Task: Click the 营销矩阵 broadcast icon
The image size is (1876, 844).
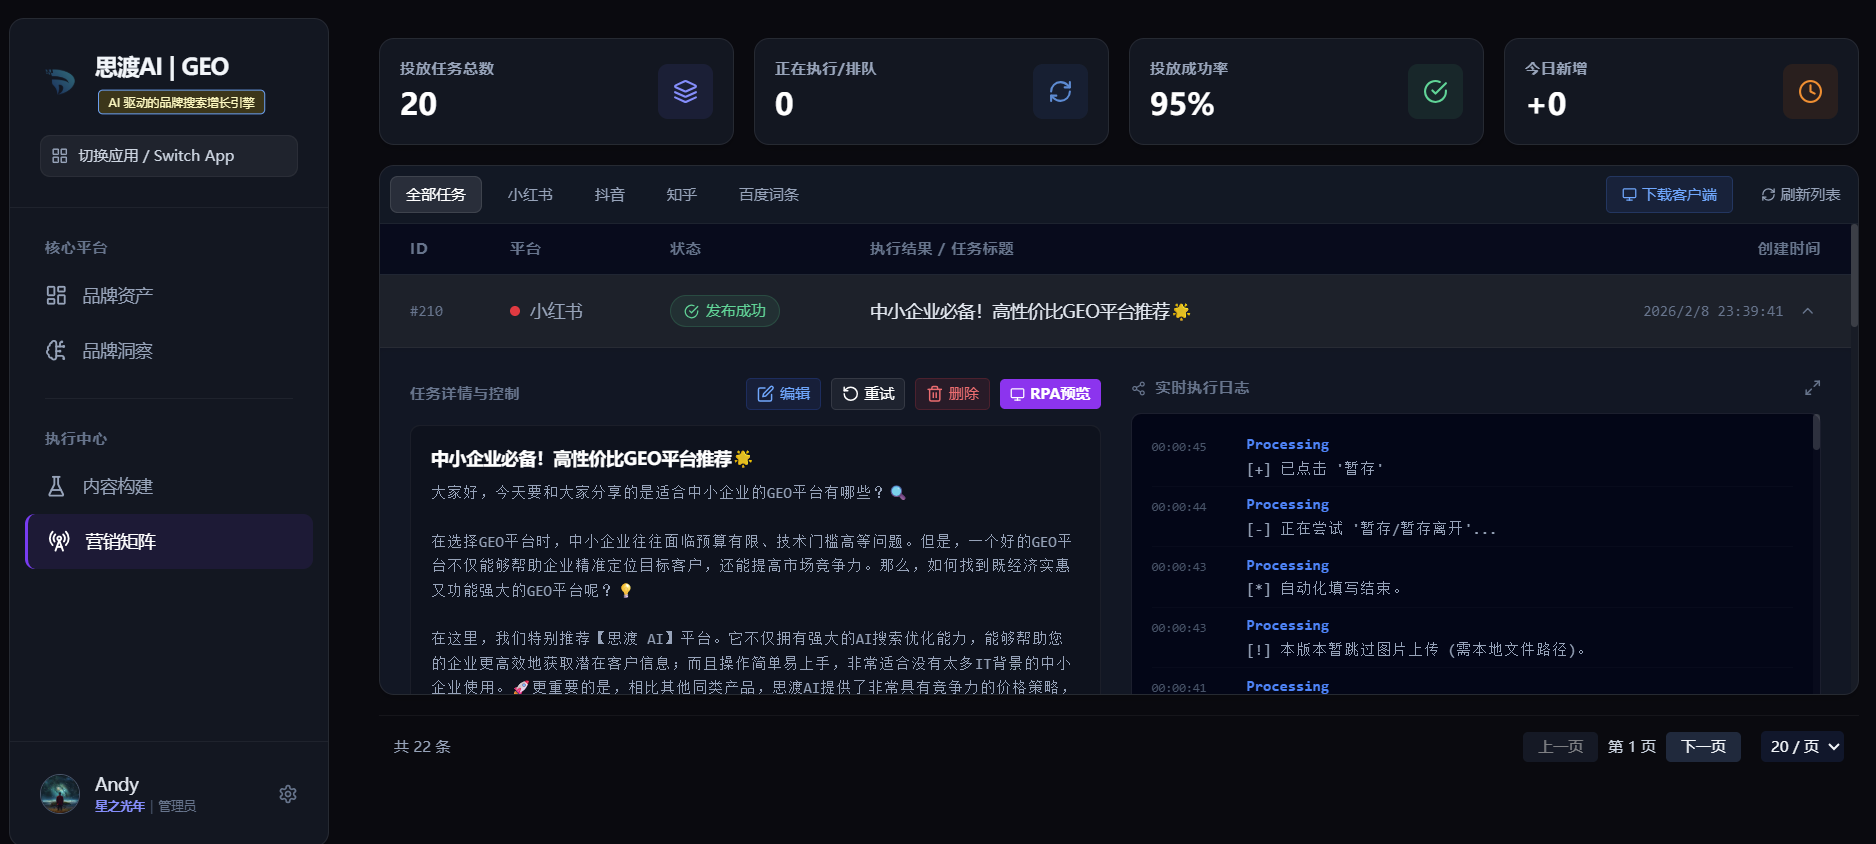Action: (59, 541)
